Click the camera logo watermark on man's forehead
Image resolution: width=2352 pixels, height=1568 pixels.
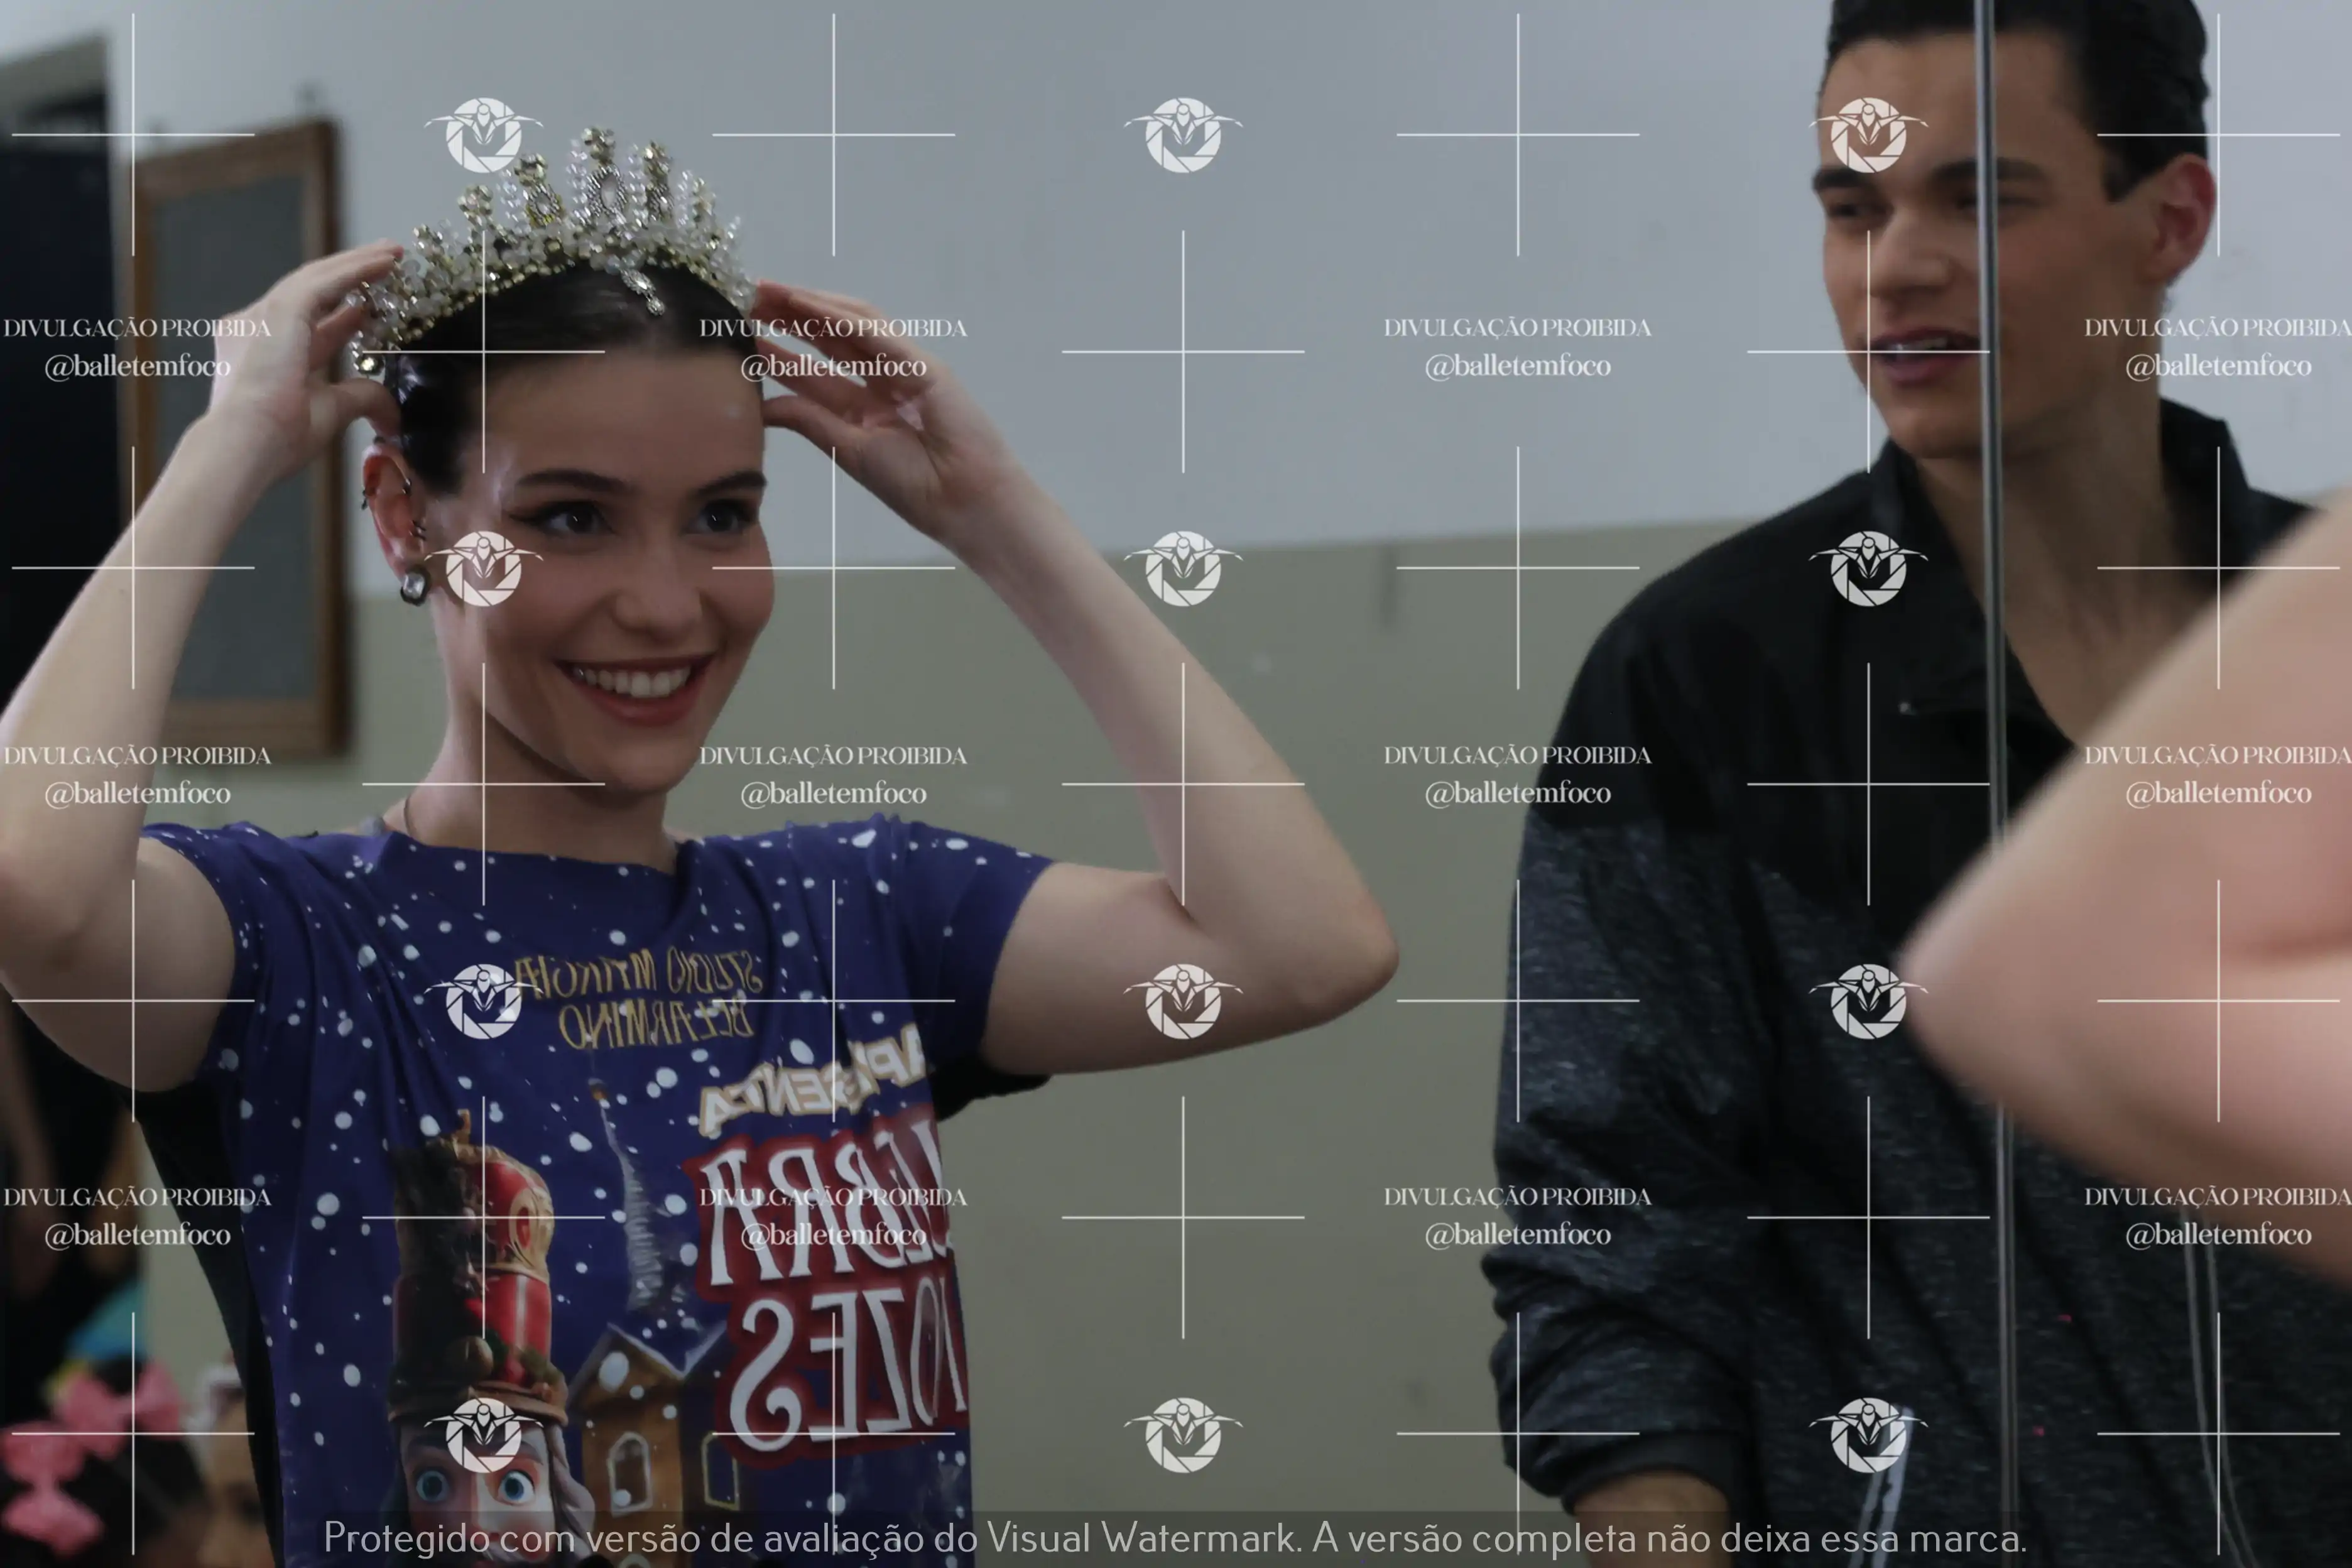(x=1867, y=135)
